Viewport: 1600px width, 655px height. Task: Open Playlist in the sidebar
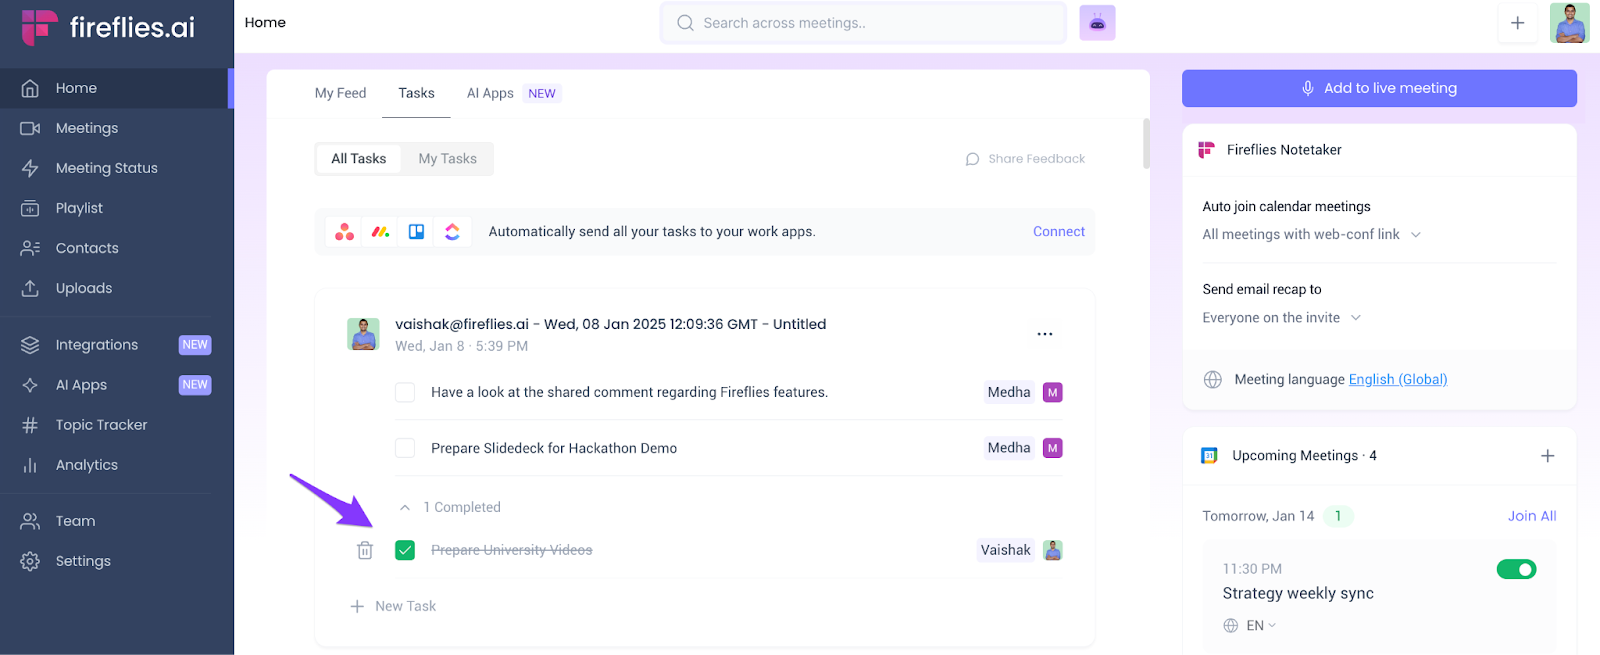click(x=116, y=208)
